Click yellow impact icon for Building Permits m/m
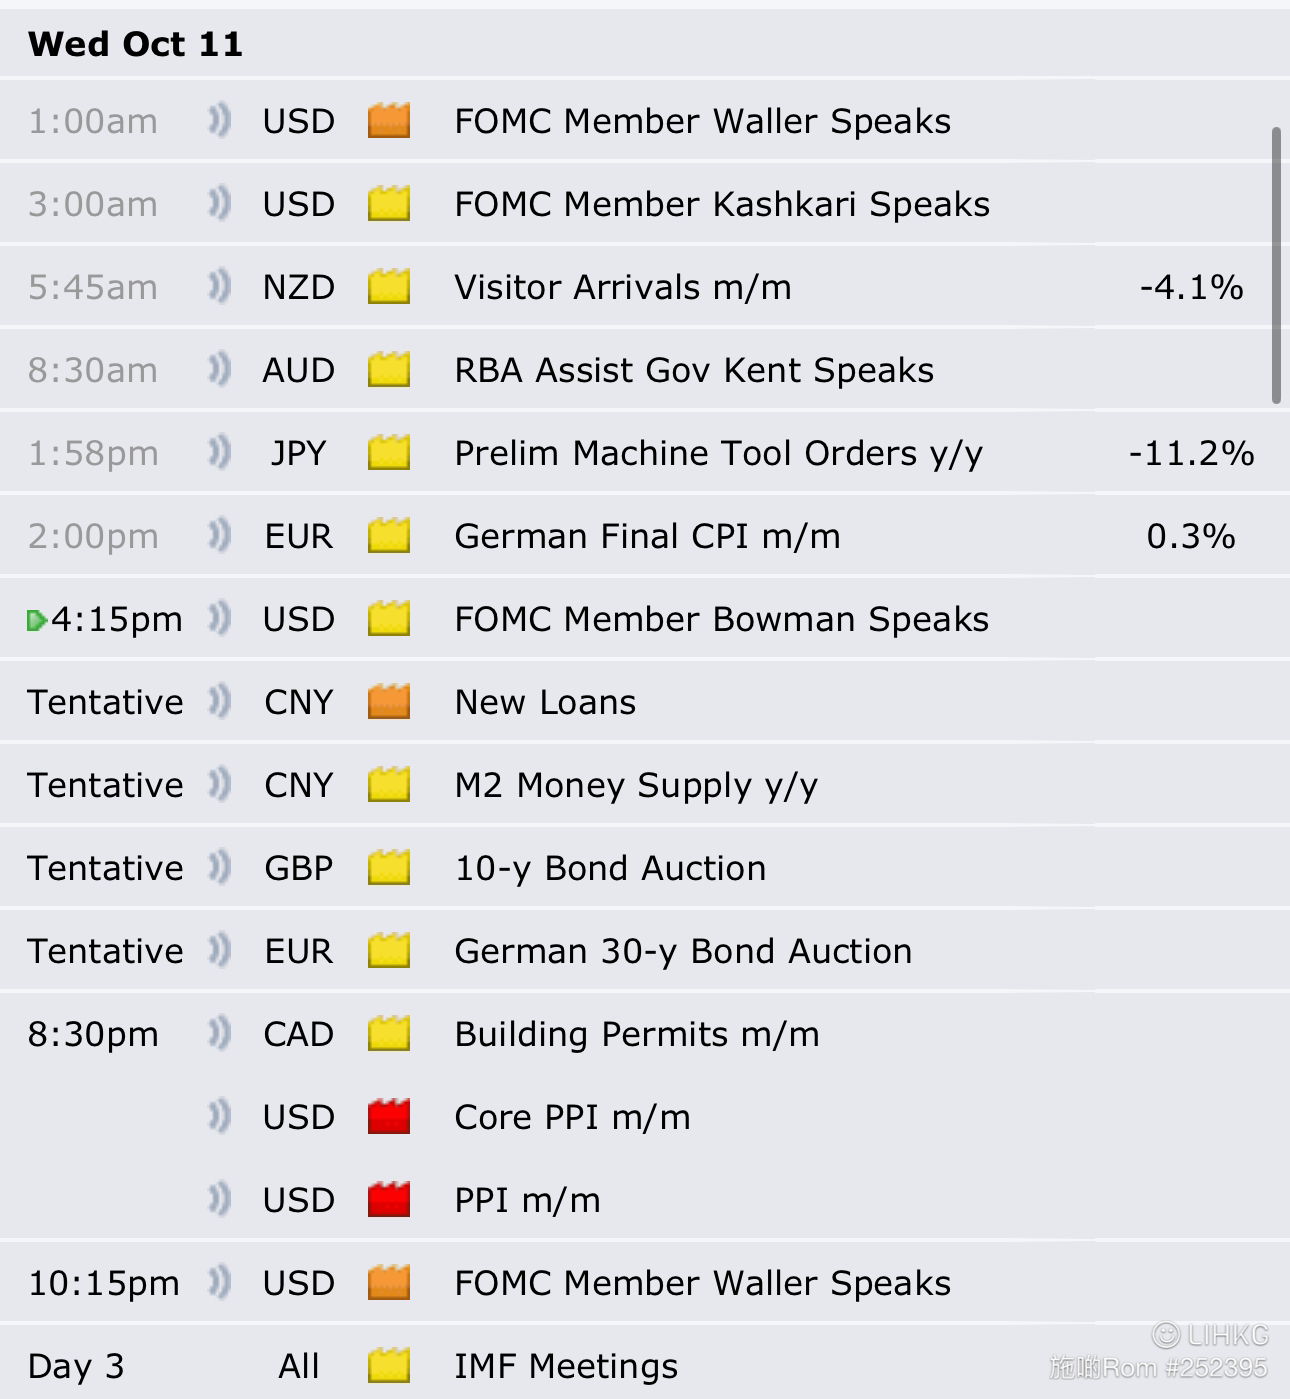Image resolution: width=1290 pixels, height=1399 pixels. click(x=389, y=1034)
